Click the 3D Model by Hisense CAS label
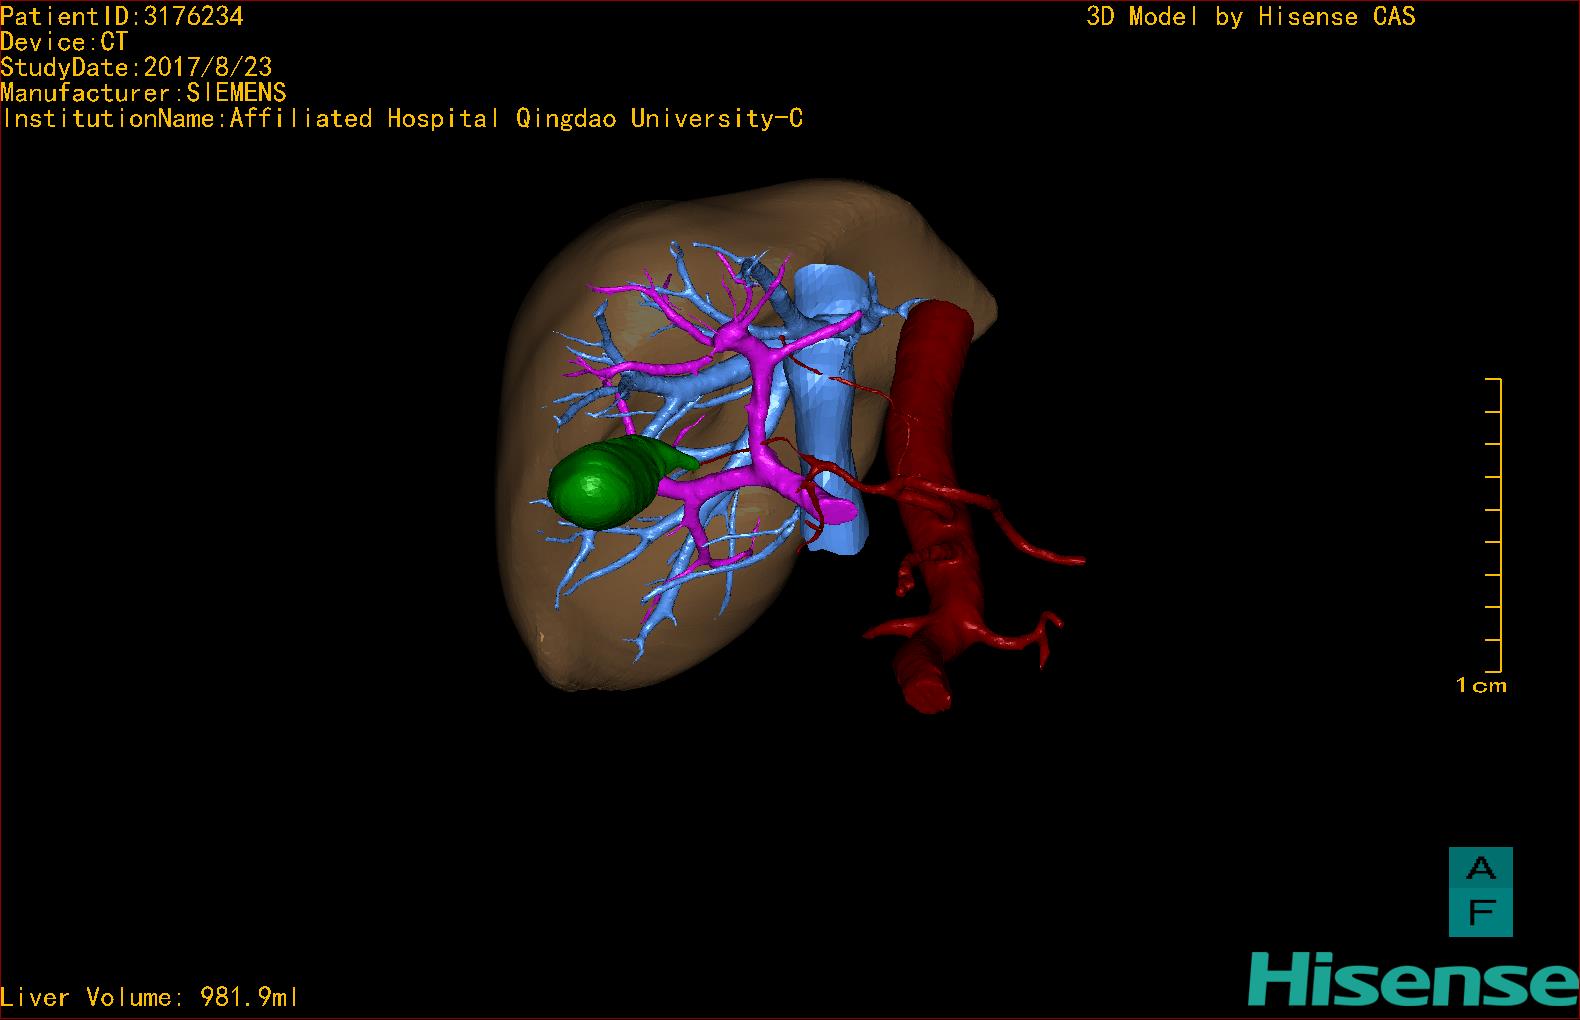 [1251, 16]
